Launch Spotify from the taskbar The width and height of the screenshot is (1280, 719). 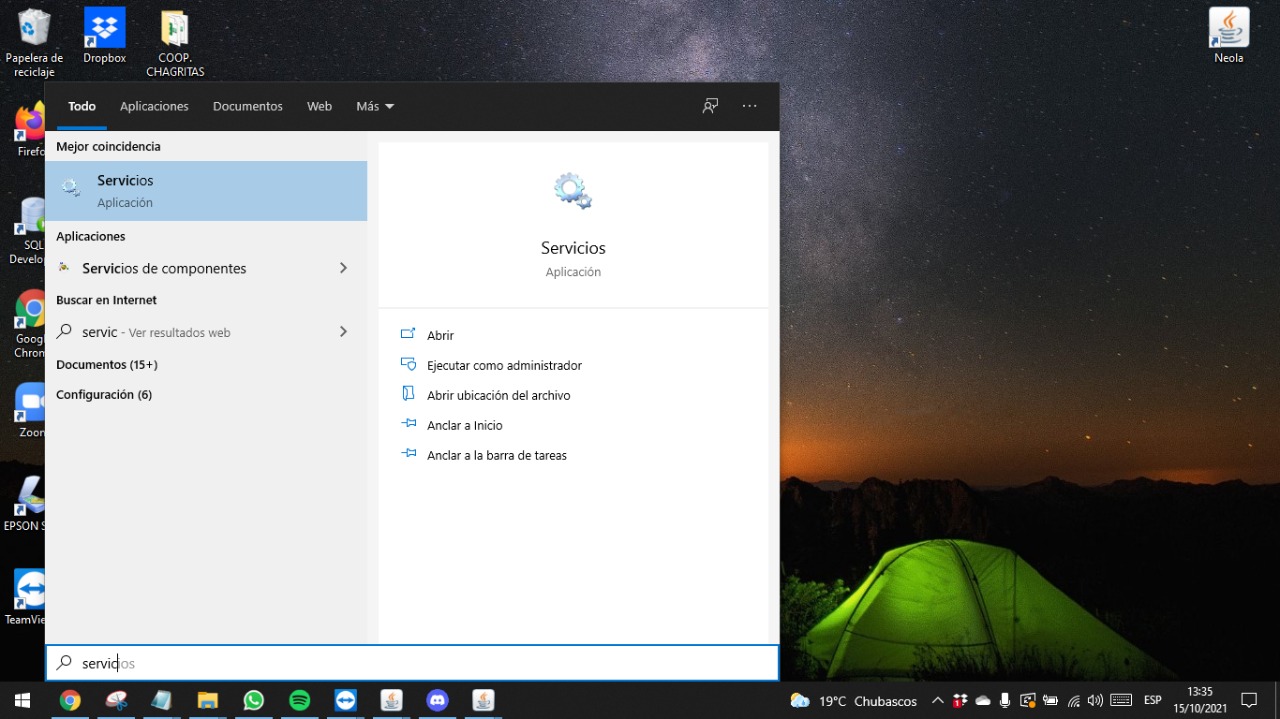[300, 700]
